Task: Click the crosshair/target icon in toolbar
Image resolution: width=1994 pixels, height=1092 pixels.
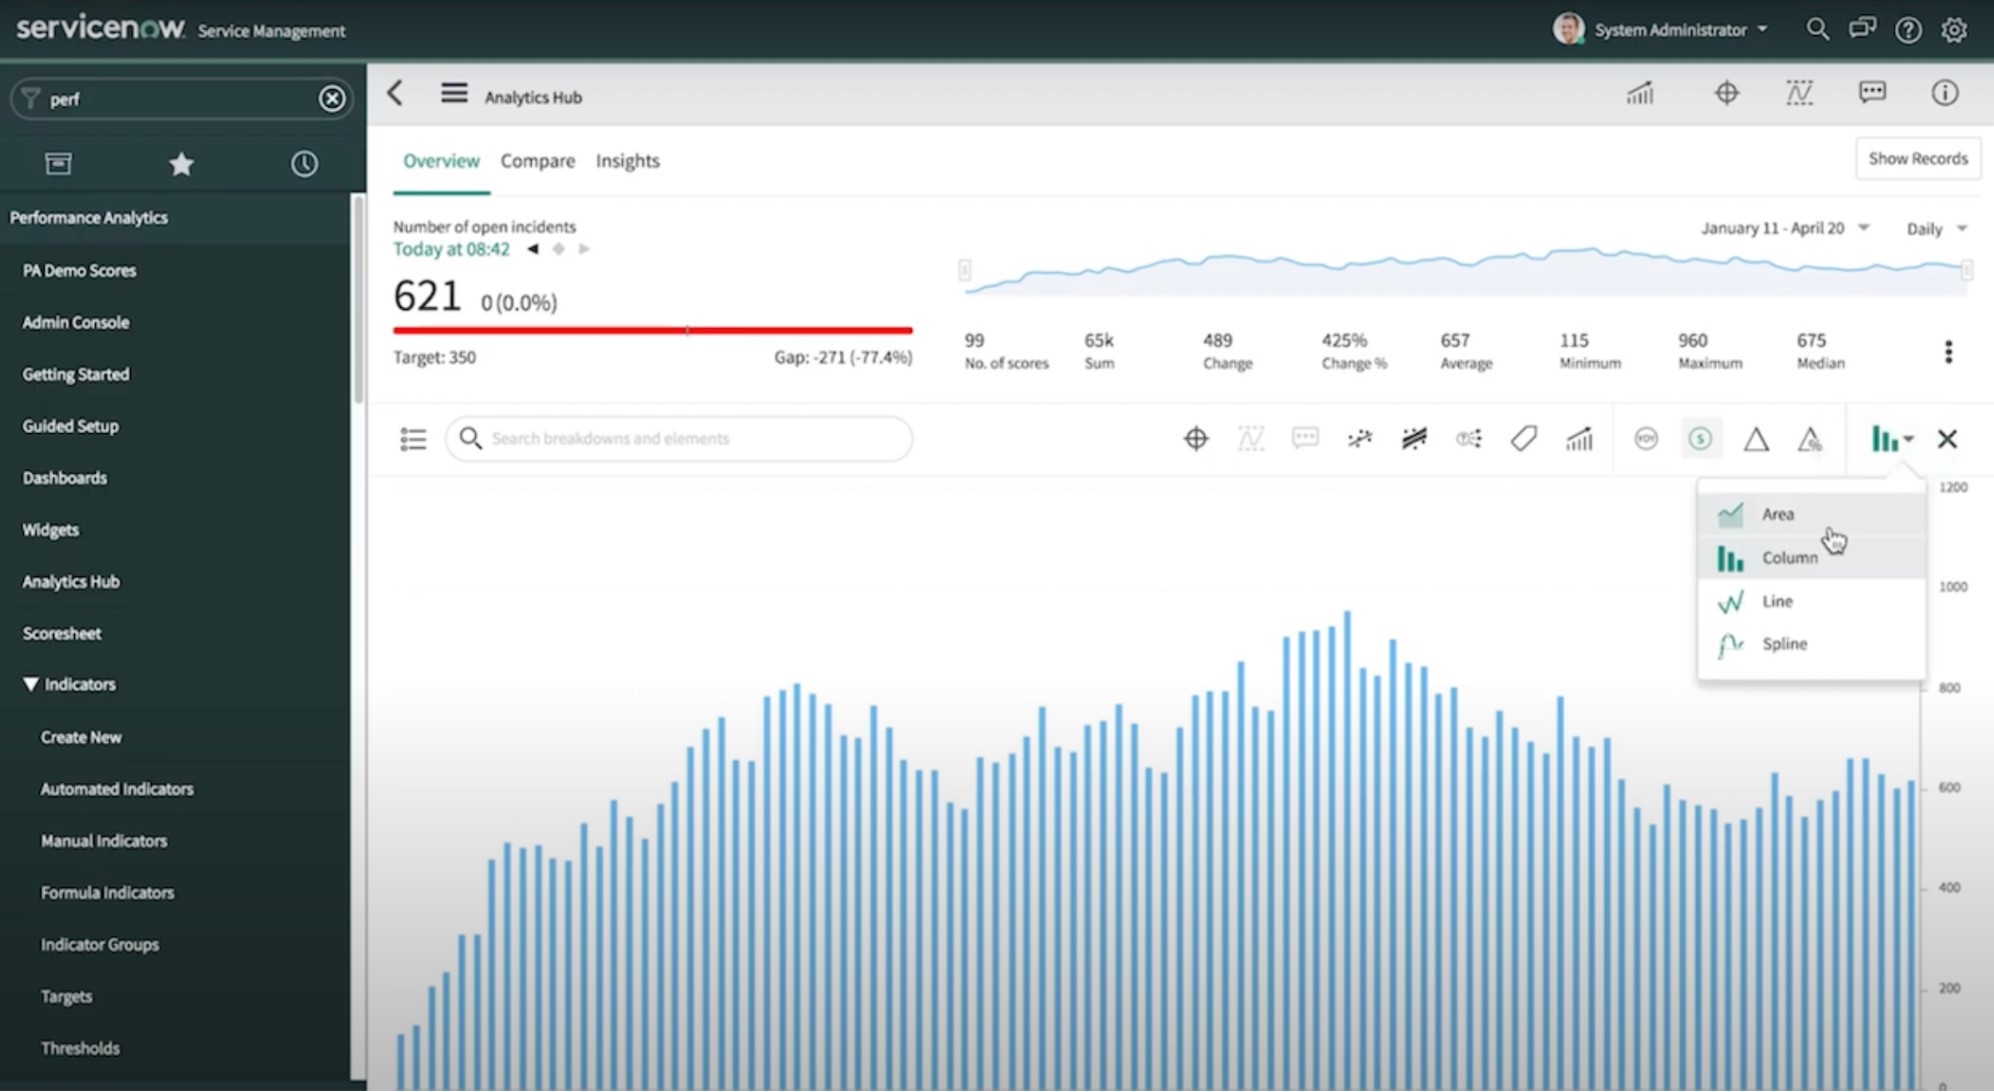Action: (x=1194, y=438)
